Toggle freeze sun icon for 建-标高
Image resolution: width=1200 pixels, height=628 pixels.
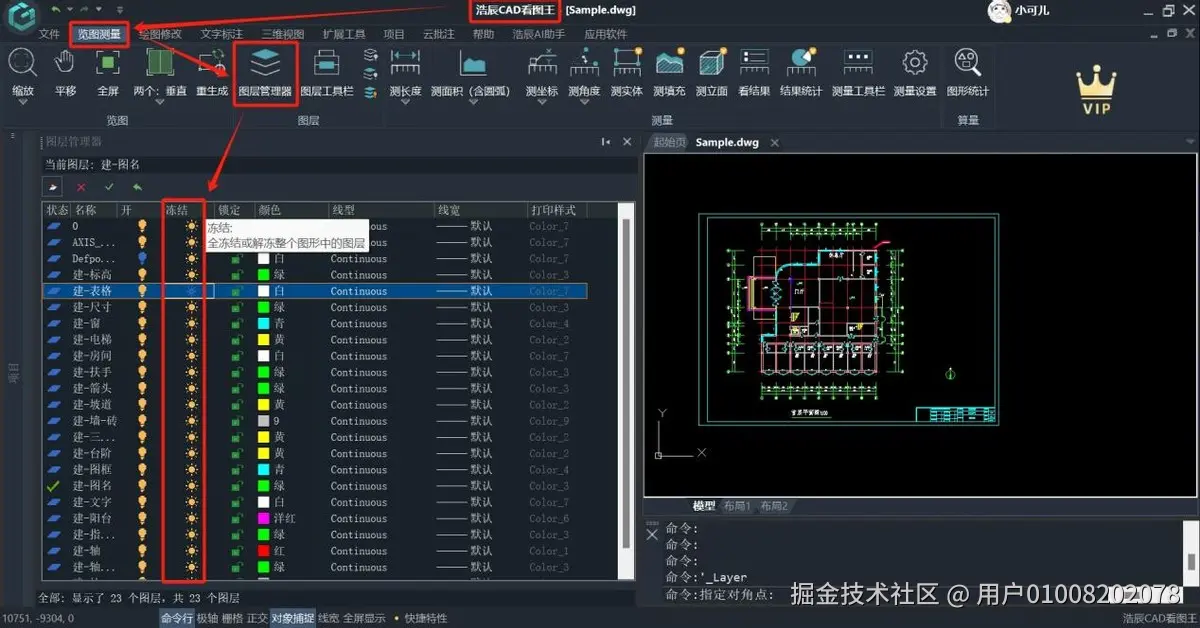tap(191, 274)
